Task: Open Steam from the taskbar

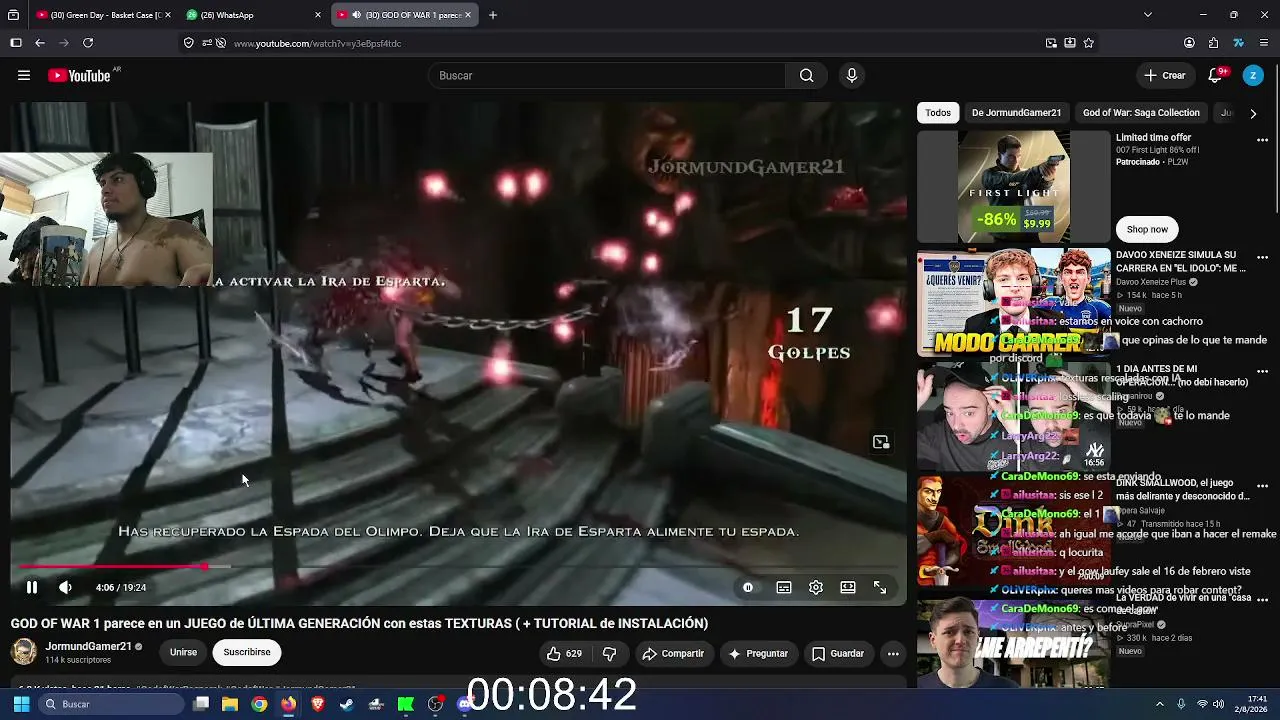Action: click(347, 704)
